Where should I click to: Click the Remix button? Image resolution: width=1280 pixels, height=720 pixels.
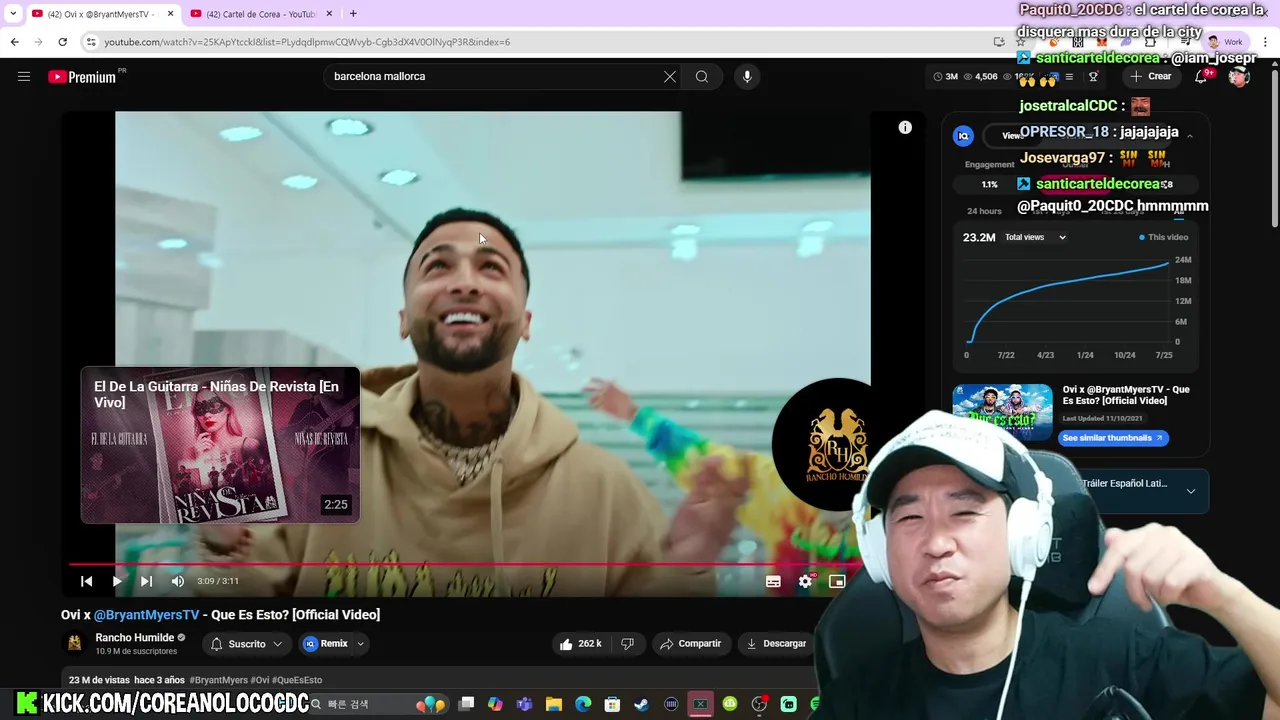coord(326,644)
